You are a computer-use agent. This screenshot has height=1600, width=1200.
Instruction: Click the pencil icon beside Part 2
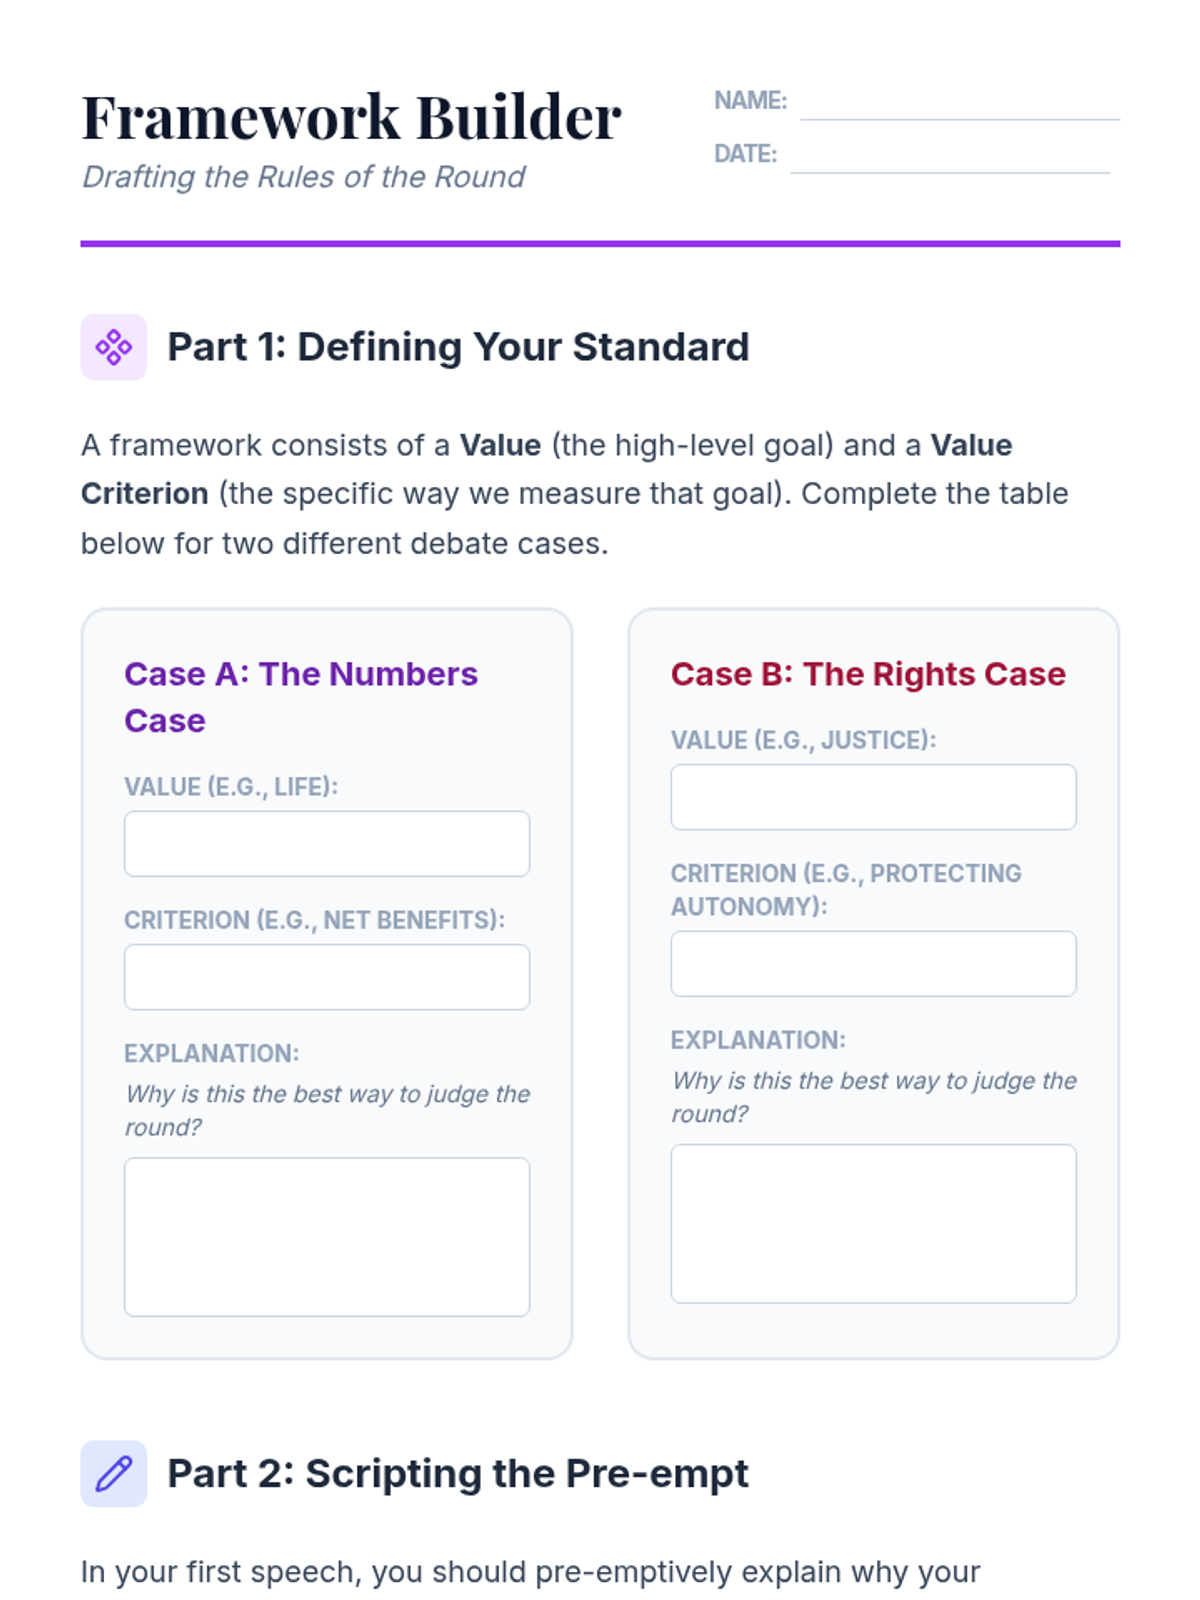[x=113, y=1473]
